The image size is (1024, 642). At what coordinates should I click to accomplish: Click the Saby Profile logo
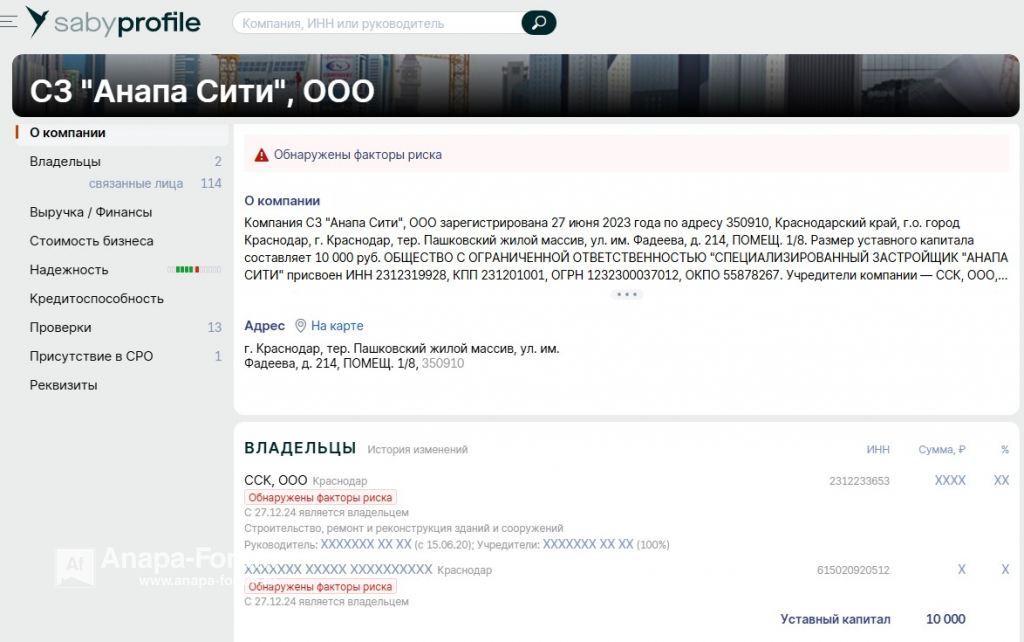point(115,21)
